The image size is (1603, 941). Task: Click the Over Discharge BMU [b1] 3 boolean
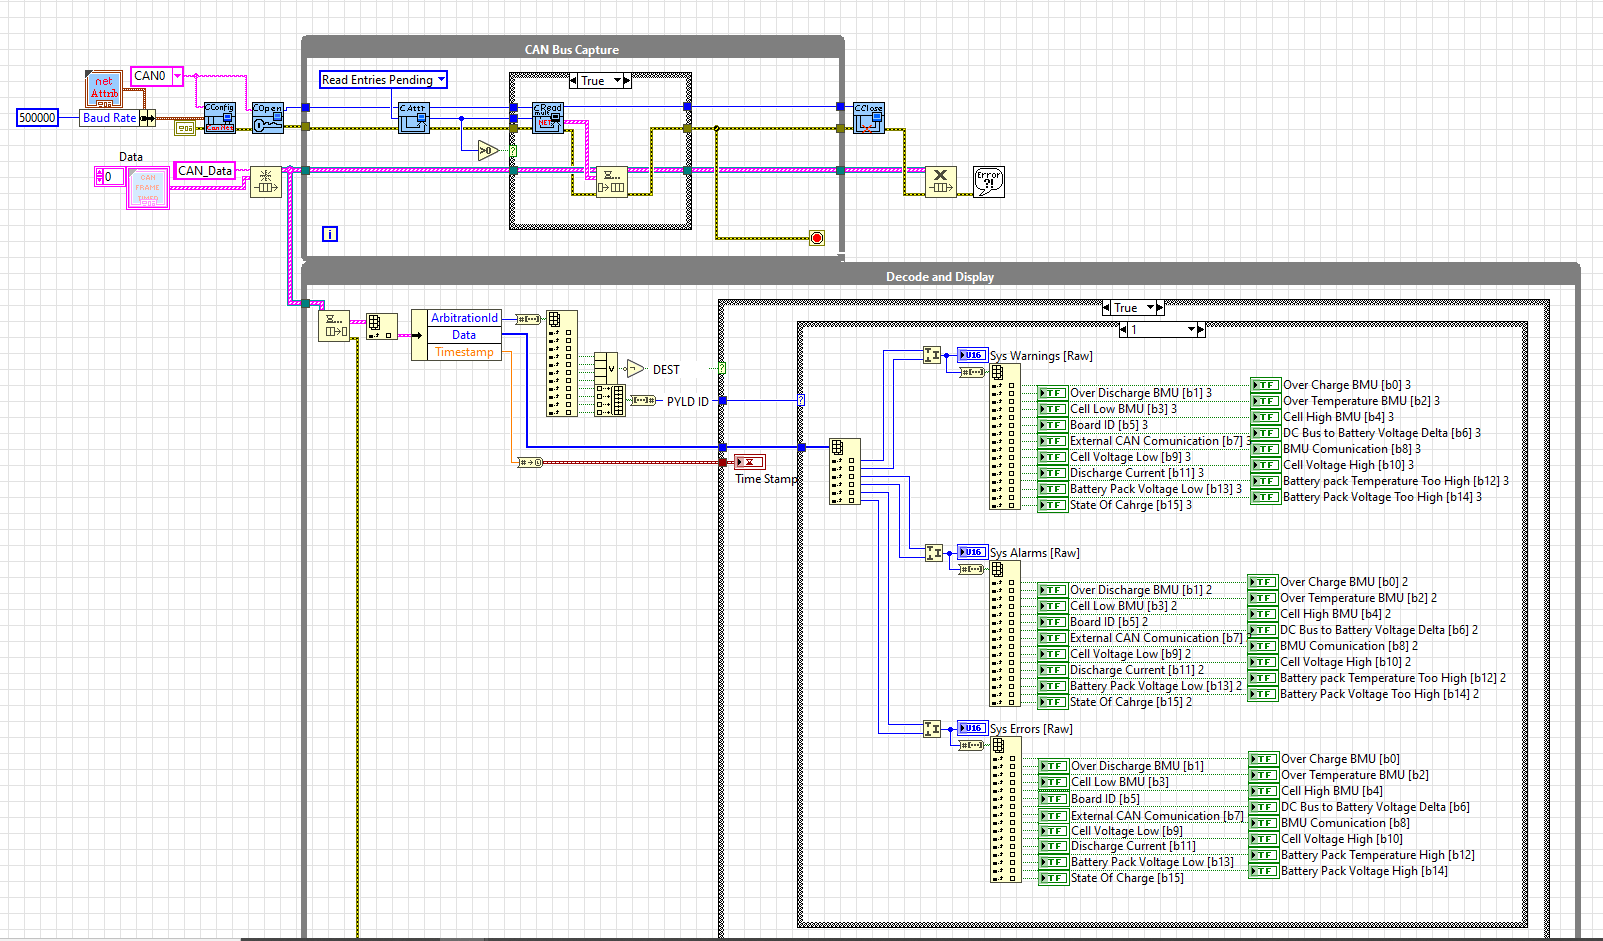[1052, 393]
